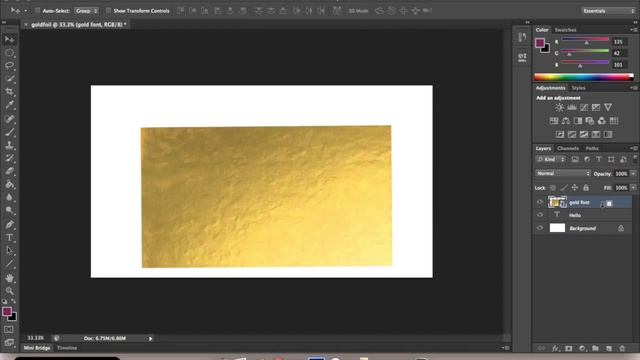Enable the Auto-Select checkbox
This screenshot has height=360, width=640.
37,11
